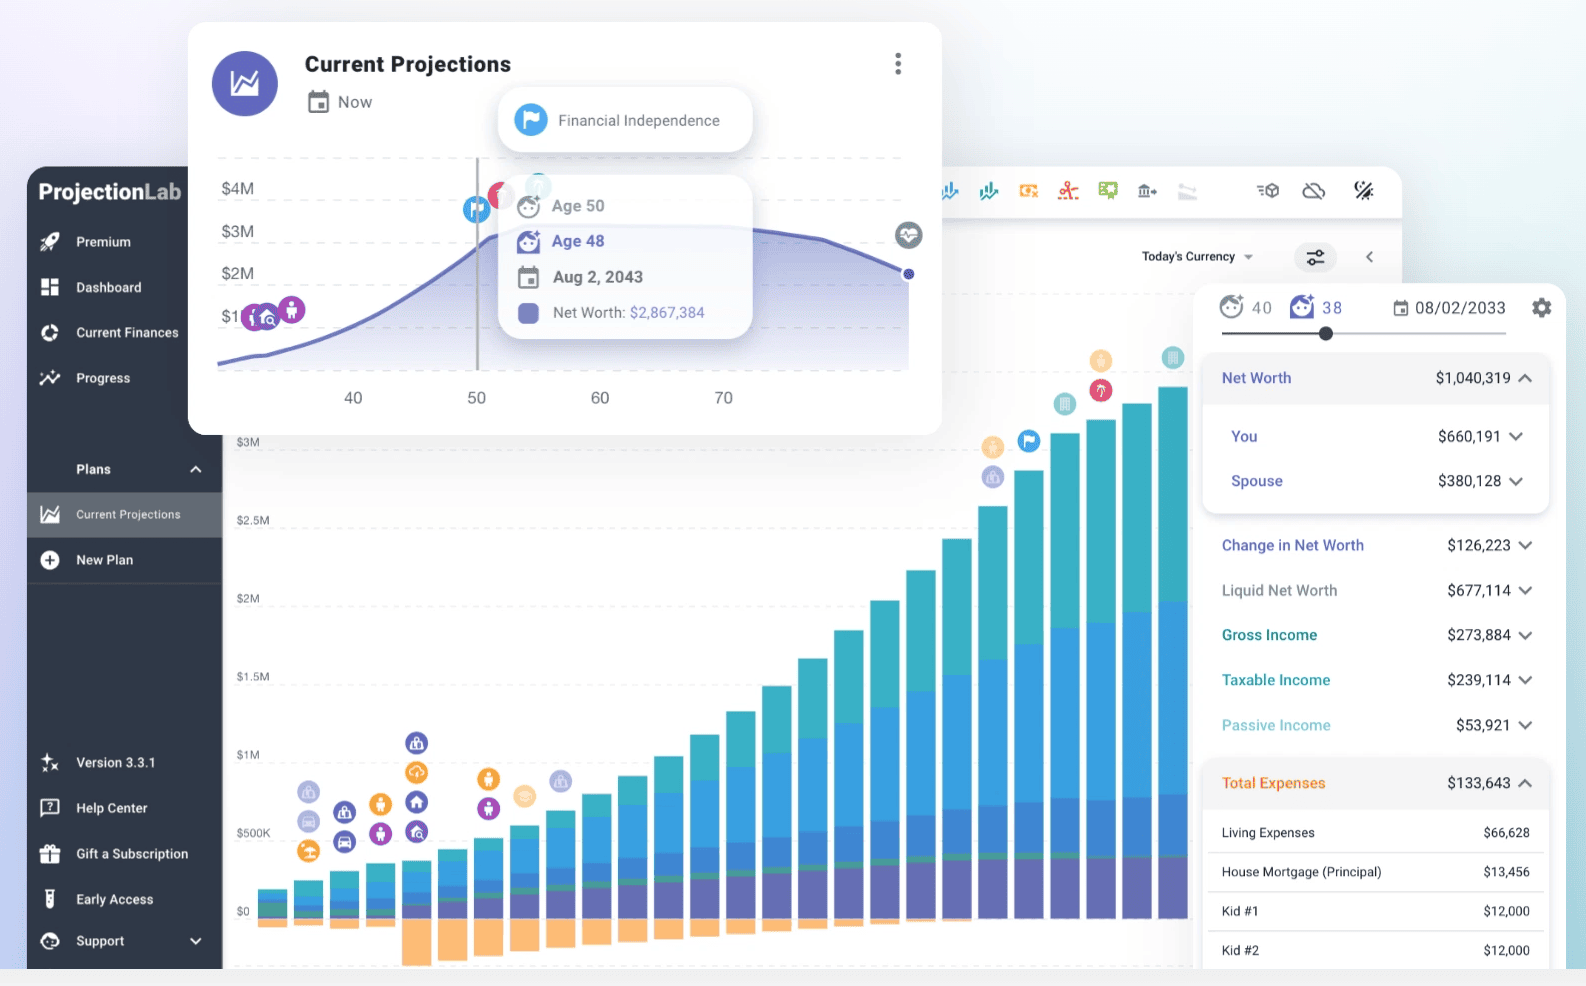Click the orange cash flow toolbar icon
The image size is (1586, 986).
[x=1028, y=191]
